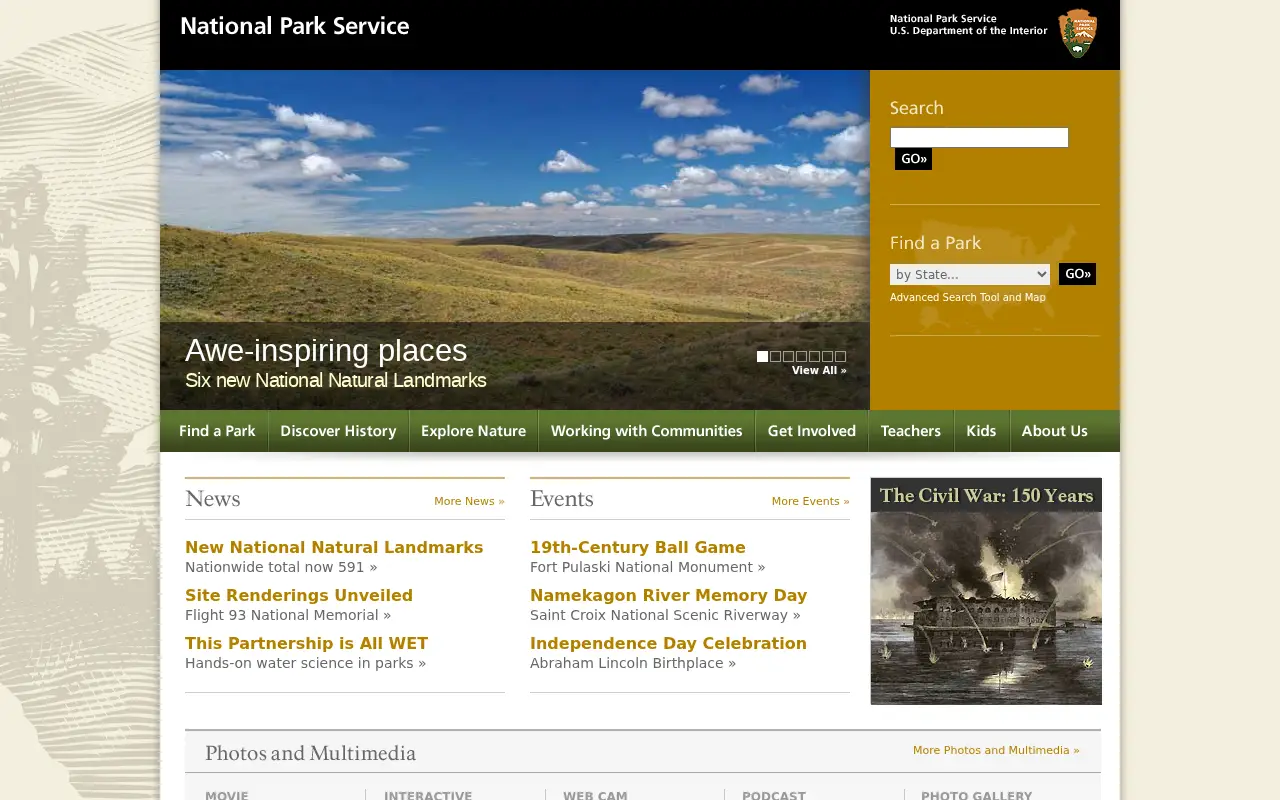Viewport: 1280px width, 800px height.
Task: Open Independence Day Celebration event
Action: [668, 643]
